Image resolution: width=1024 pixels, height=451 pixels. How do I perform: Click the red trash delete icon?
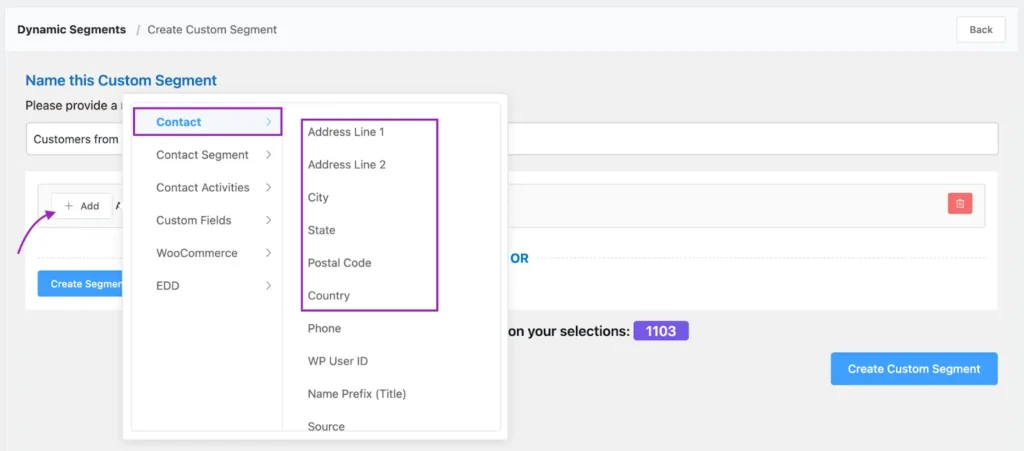click(959, 204)
